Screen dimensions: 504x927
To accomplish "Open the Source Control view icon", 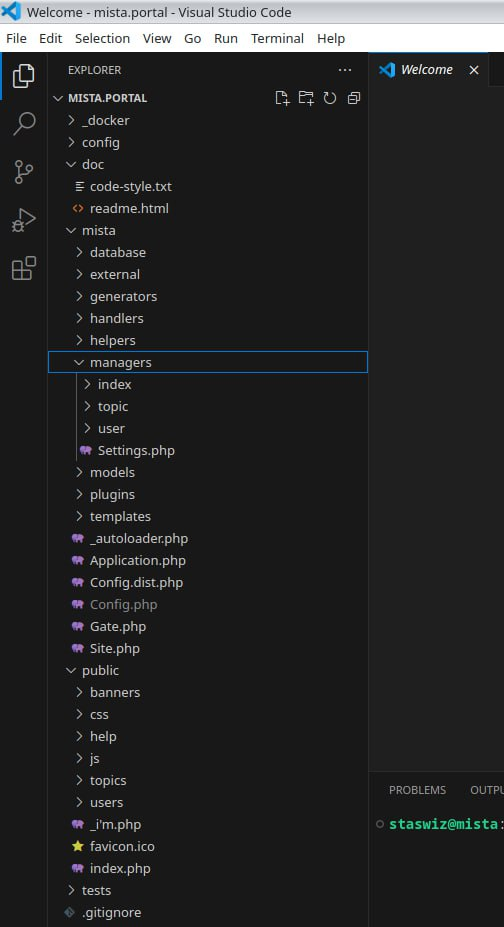I will pyautogui.click(x=24, y=172).
